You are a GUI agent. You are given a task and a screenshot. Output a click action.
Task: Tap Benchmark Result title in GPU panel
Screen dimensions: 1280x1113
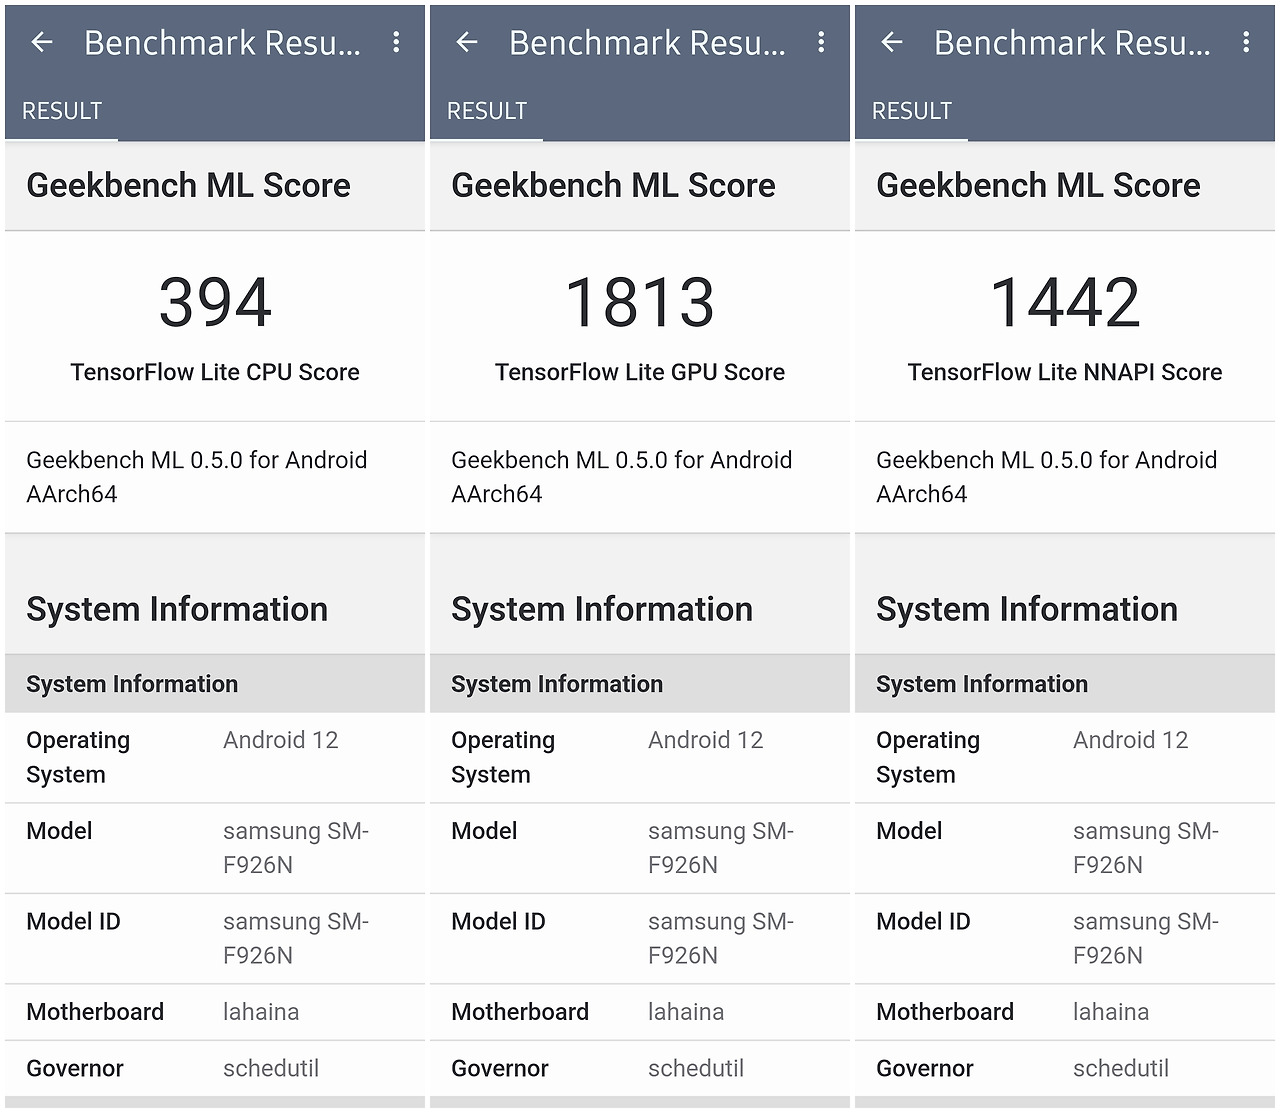[647, 43]
